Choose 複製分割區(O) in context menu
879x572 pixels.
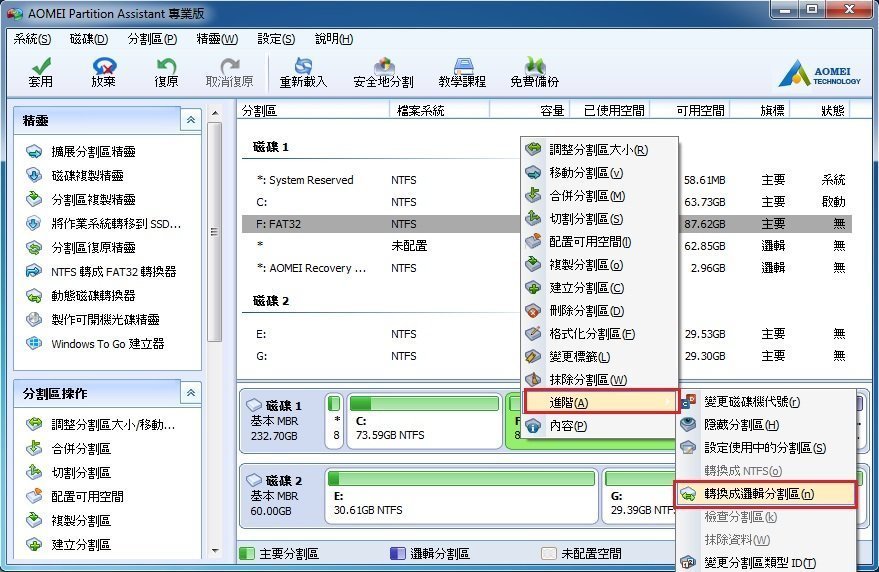(599, 265)
